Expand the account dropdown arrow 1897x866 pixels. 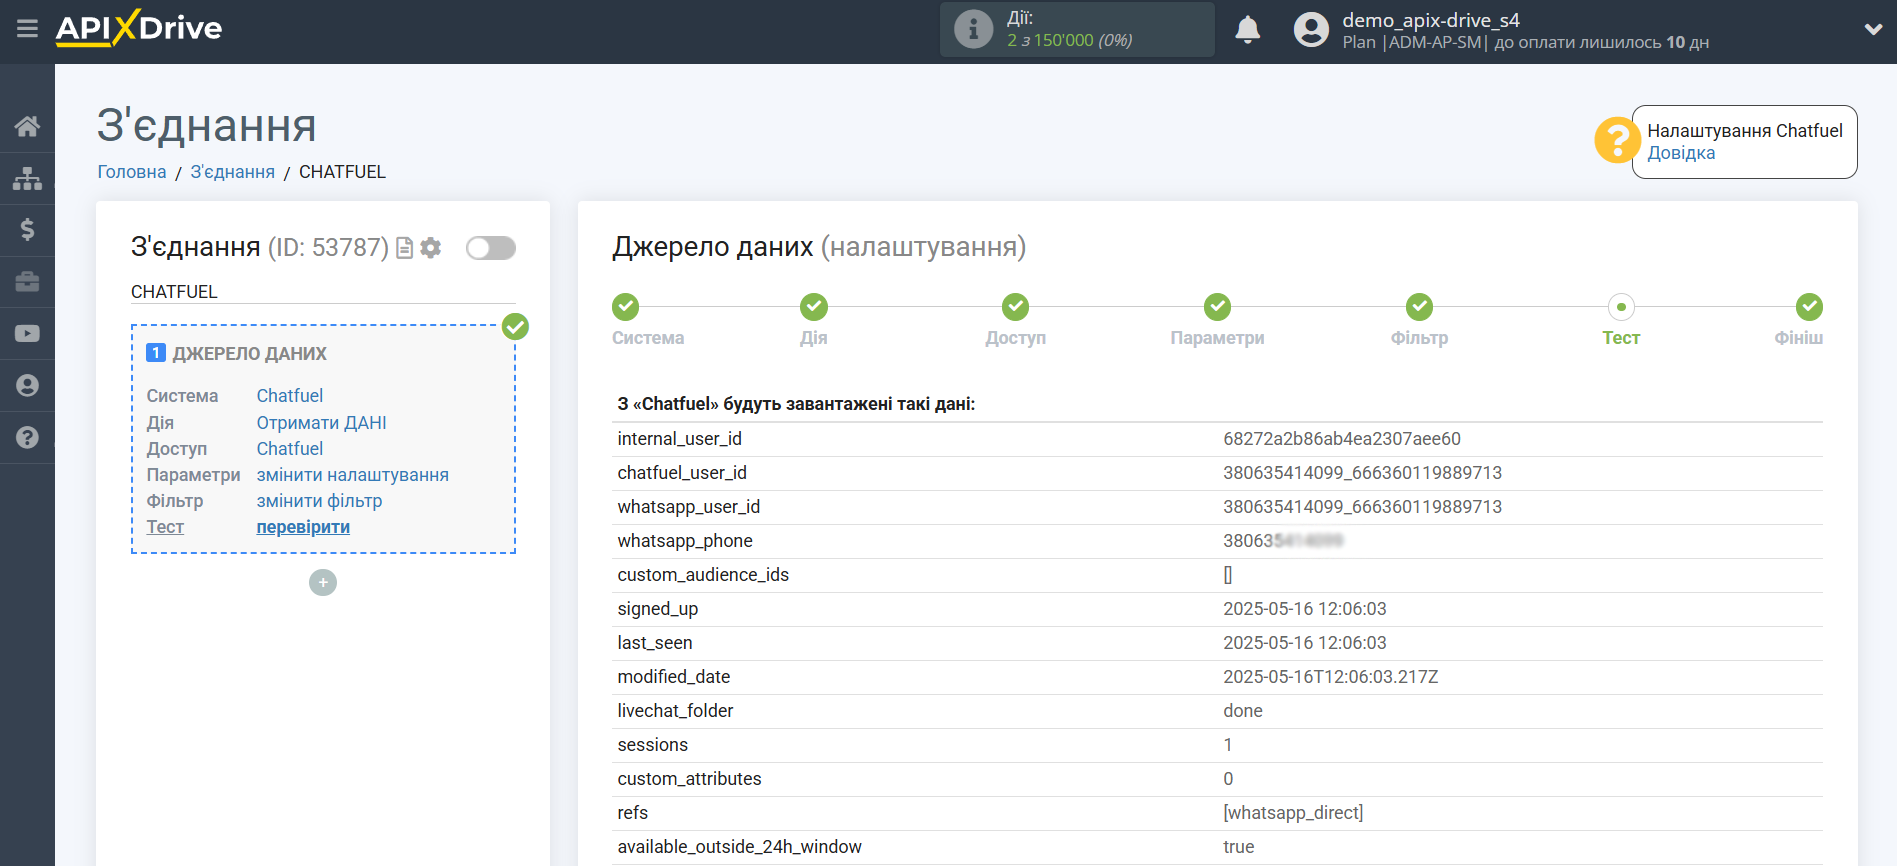pos(1873,30)
